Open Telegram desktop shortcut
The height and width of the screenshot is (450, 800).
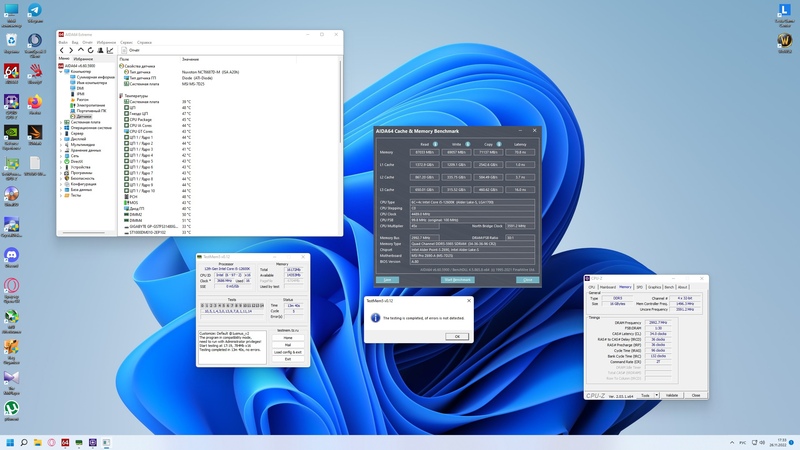pyautogui.click(x=35, y=13)
